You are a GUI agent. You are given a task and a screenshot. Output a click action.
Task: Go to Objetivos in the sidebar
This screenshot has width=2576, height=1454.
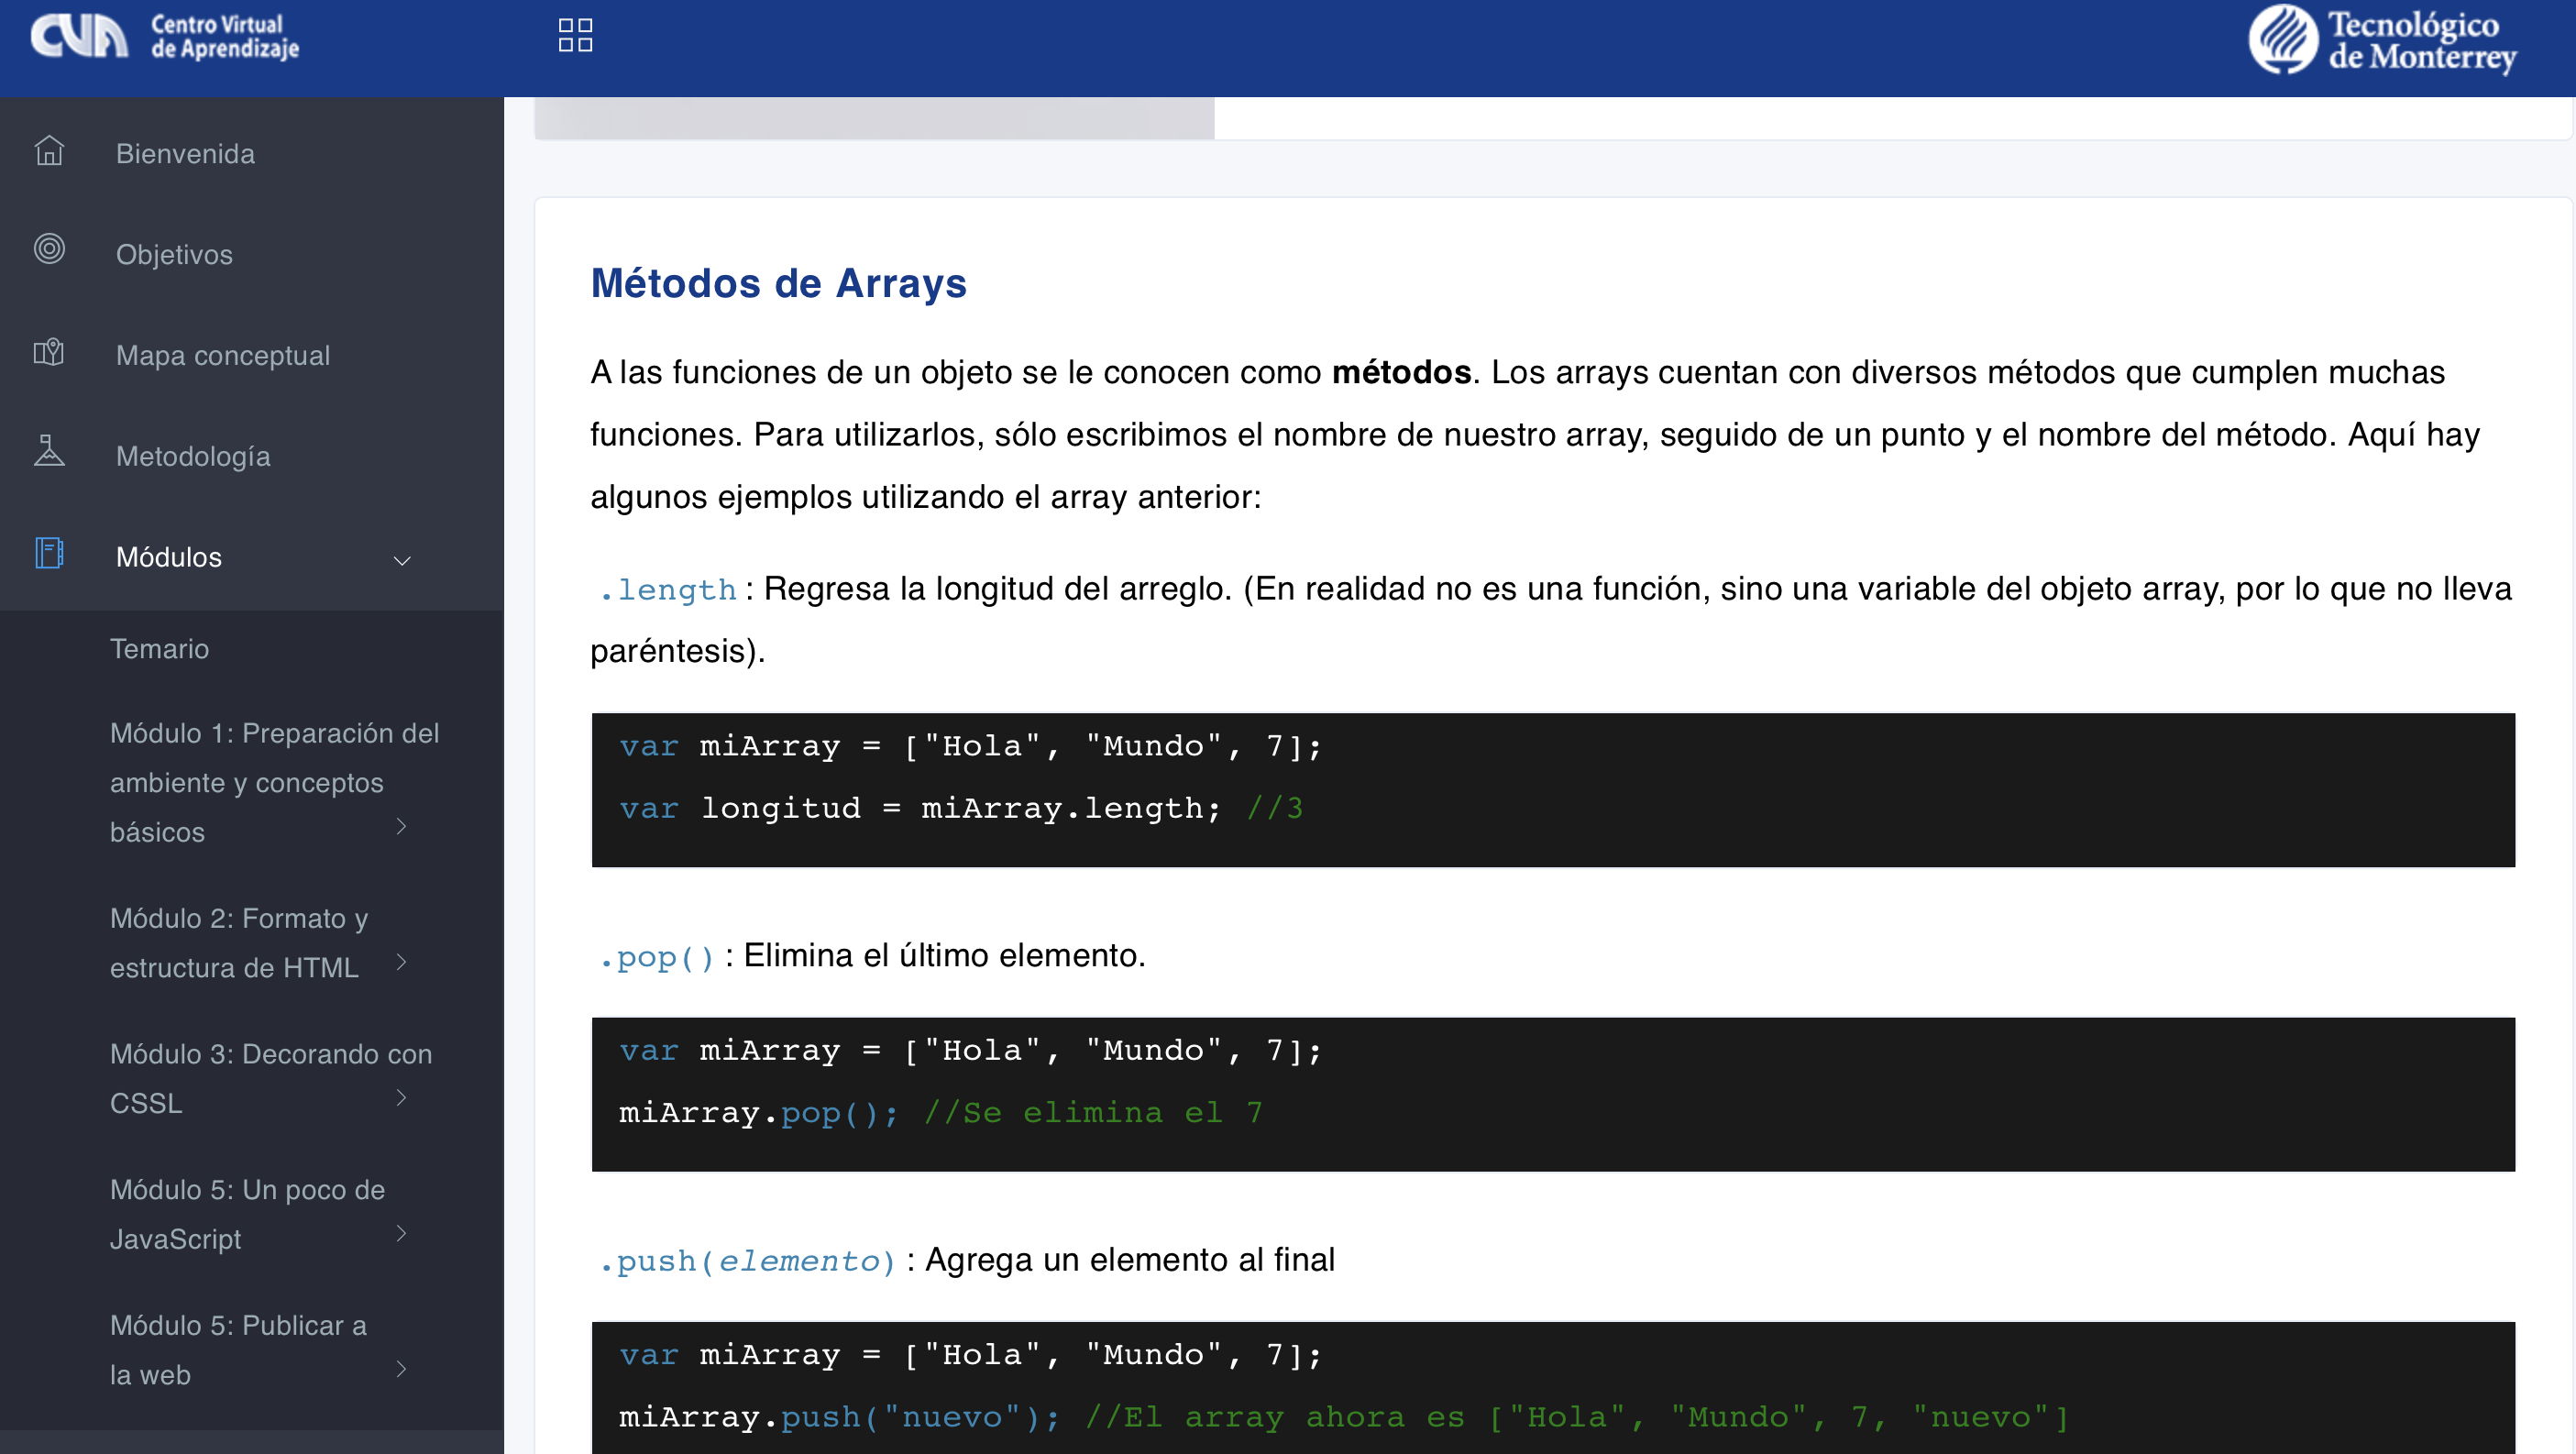(174, 255)
